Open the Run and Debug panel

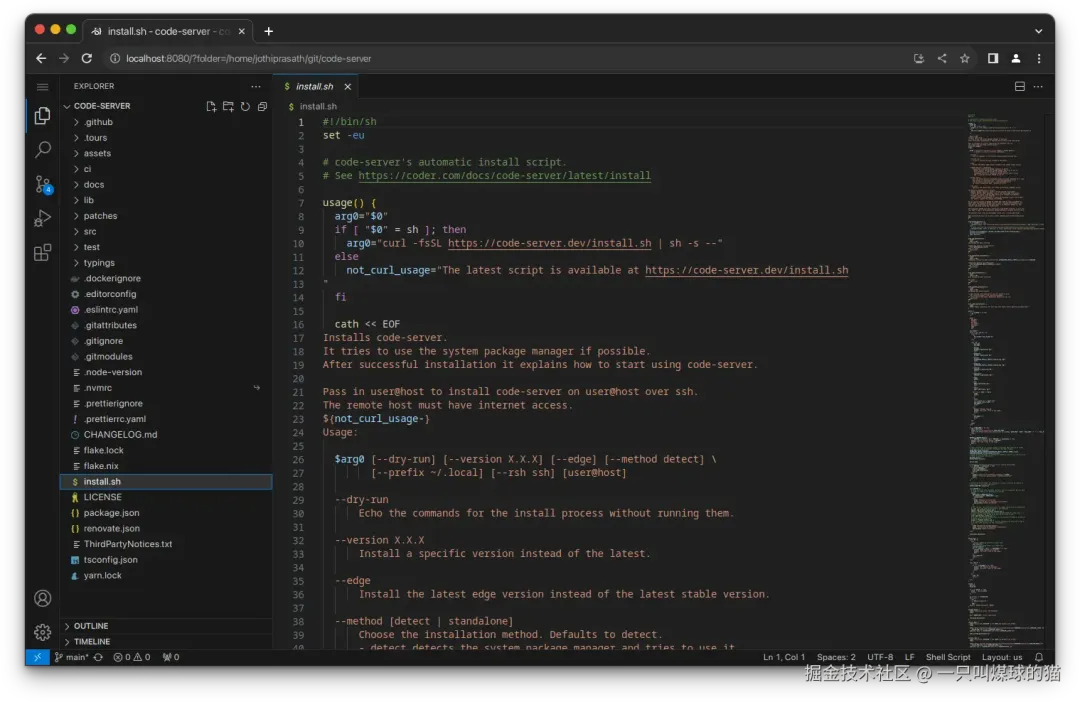coord(41,219)
